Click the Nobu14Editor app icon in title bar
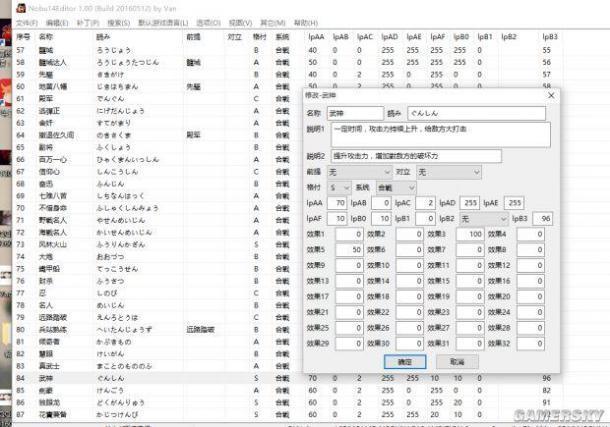This screenshot has width=610, height=427. point(7,7)
